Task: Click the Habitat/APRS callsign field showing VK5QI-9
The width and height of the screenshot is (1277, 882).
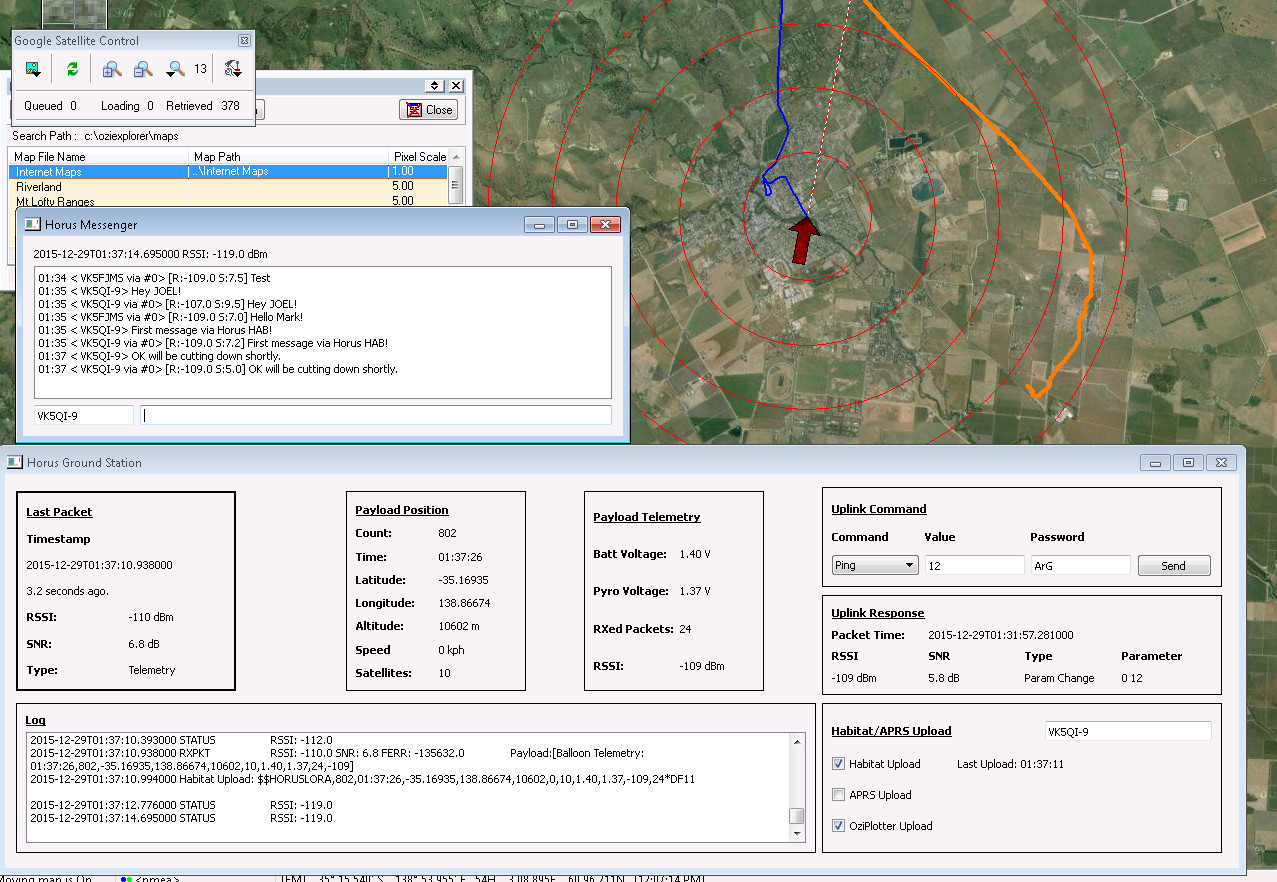Action: 1128,732
